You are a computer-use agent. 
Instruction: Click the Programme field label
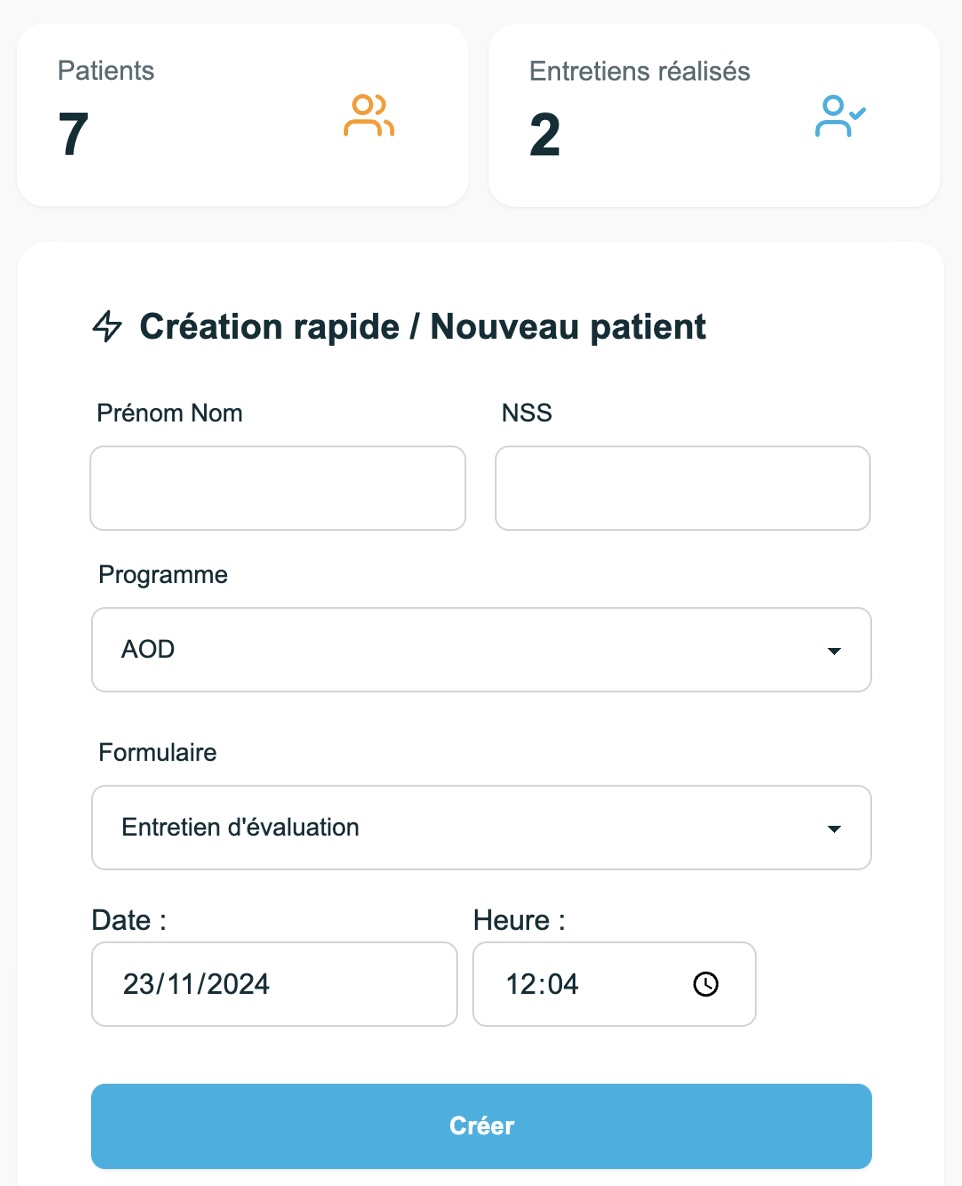point(163,575)
